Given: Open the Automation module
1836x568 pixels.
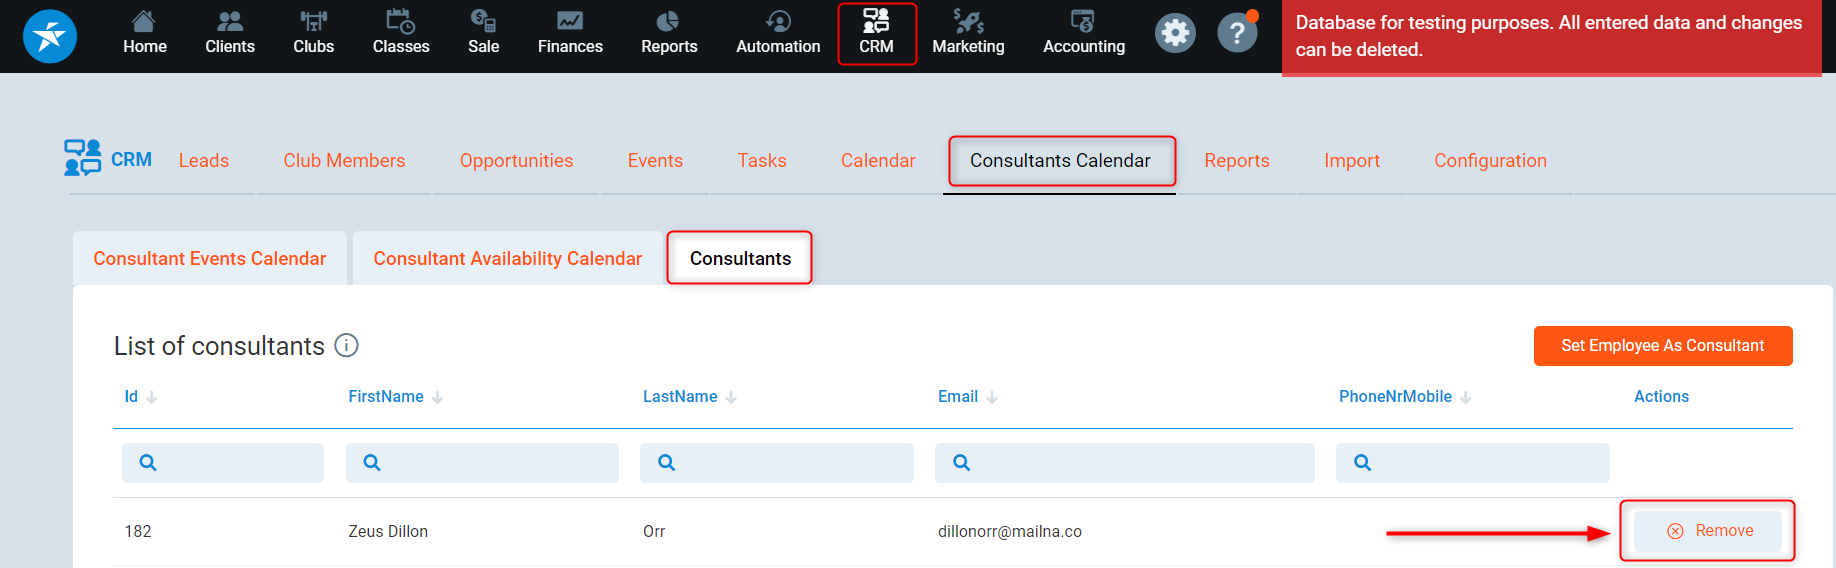Looking at the screenshot, I should pos(778,33).
